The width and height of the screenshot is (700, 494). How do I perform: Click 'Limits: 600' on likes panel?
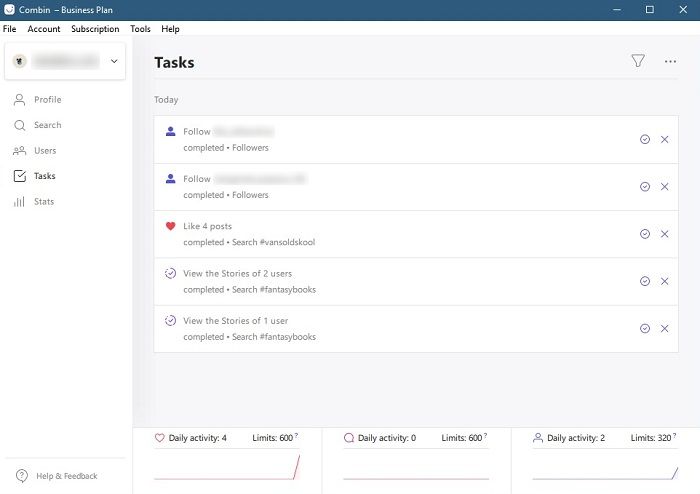(x=273, y=438)
